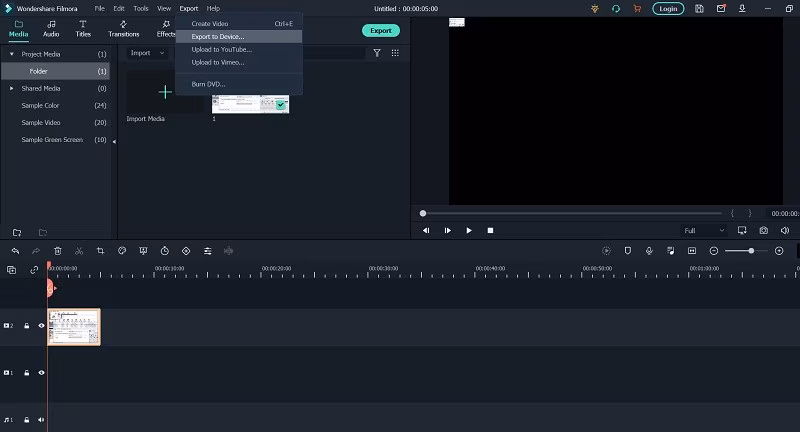Viewport: 800px width, 432px height.
Task: Open the Speed/Duration stopwatch icon
Action: (x=165, y=251)
